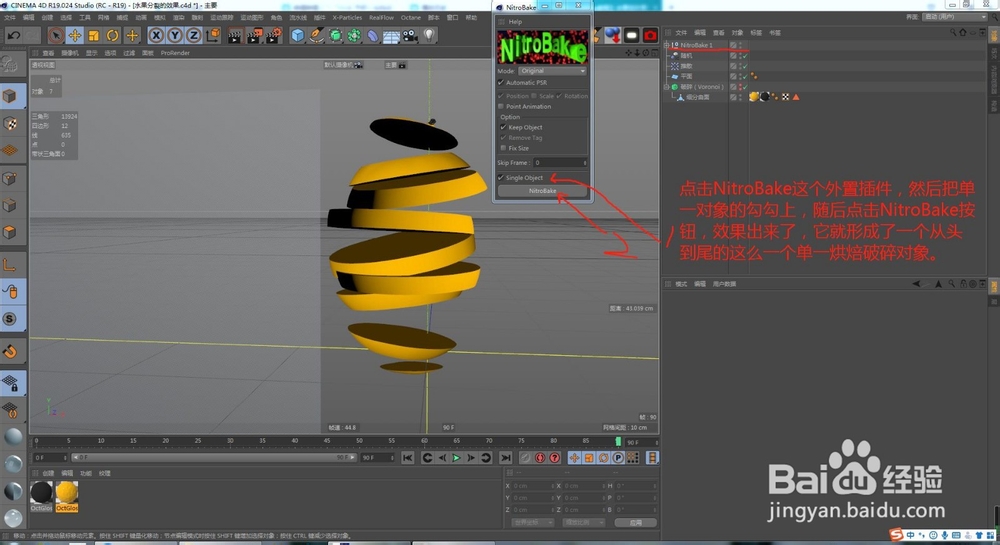Activate the Scale tool
The height and width of the screenshot is (545, 1000).
click(94, 36)
